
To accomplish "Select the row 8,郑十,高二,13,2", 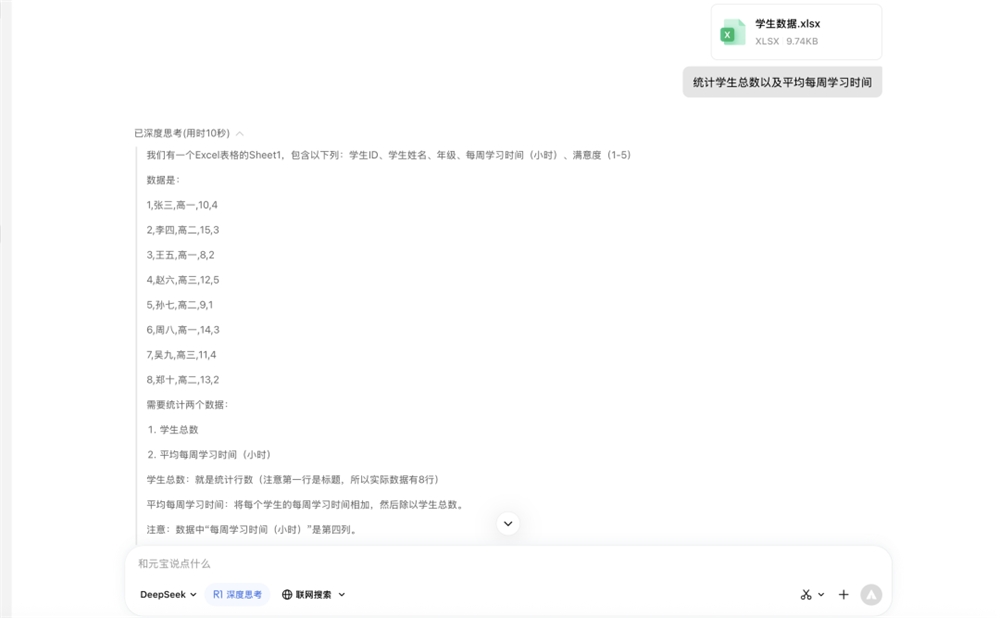I will coord(182,379).
